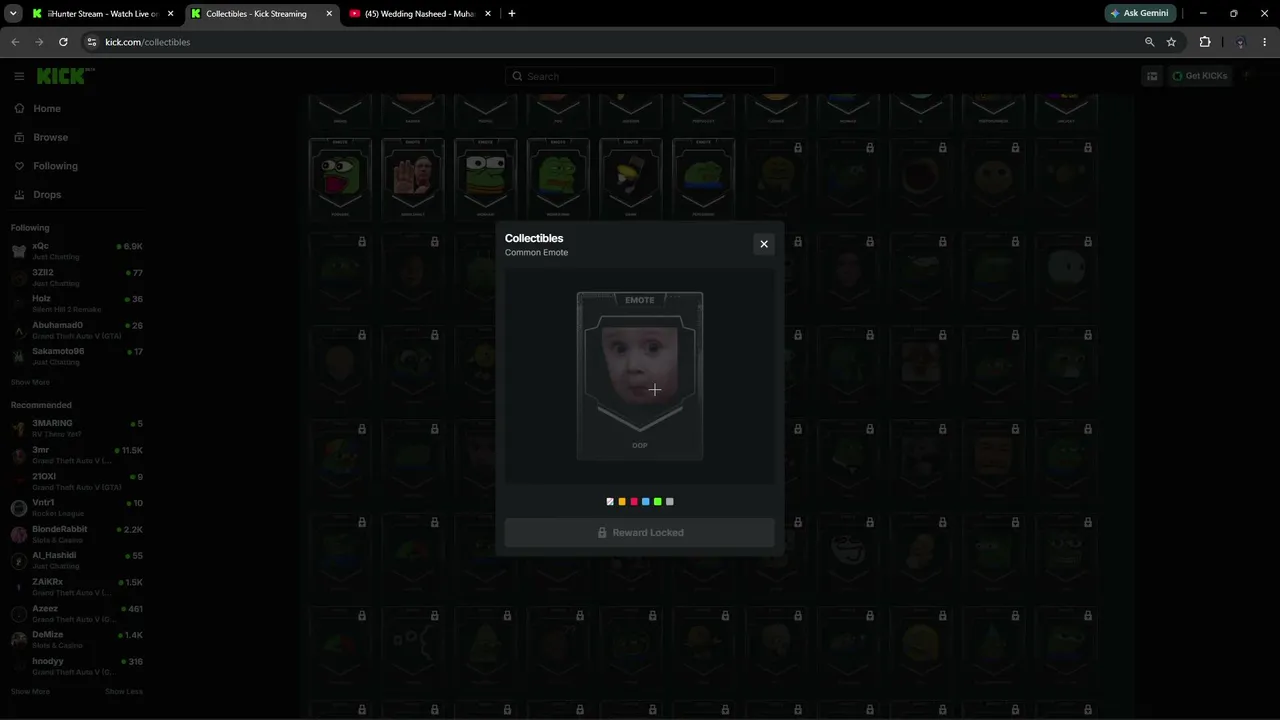Select the yellow color swatch
Image resolution: width=1280 pixels, height=720 pixels.
tap(622, 502)
